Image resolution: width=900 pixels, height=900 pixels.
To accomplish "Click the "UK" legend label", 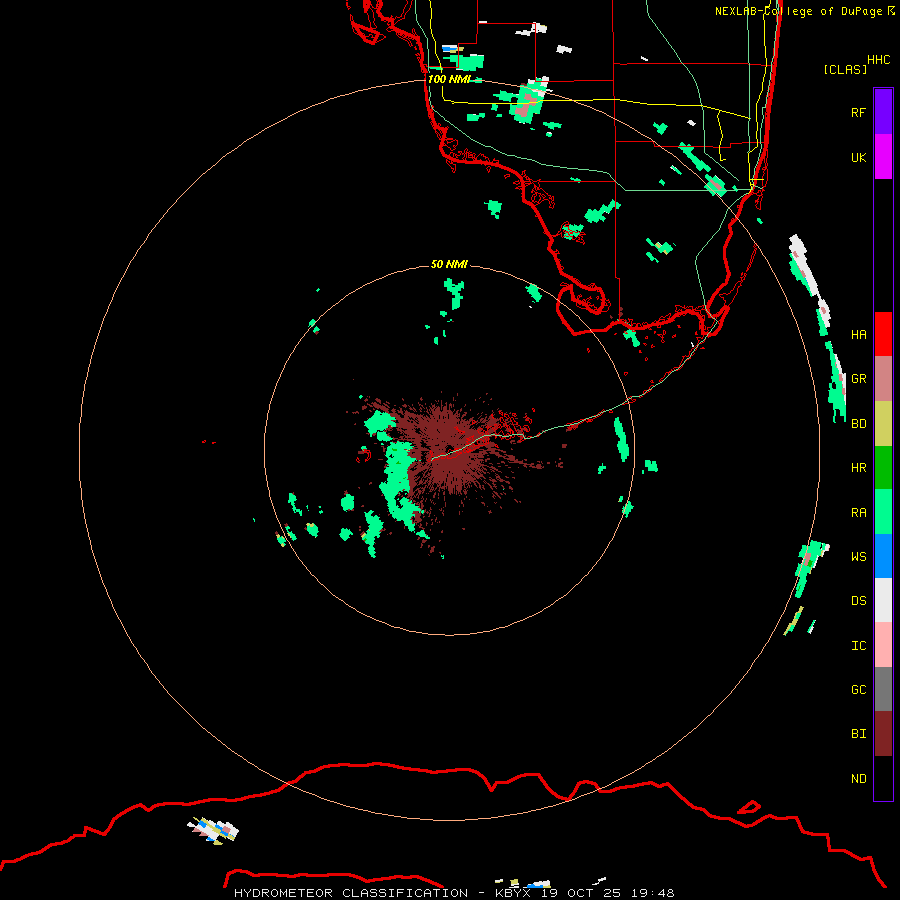I will [x=858, y=157].
